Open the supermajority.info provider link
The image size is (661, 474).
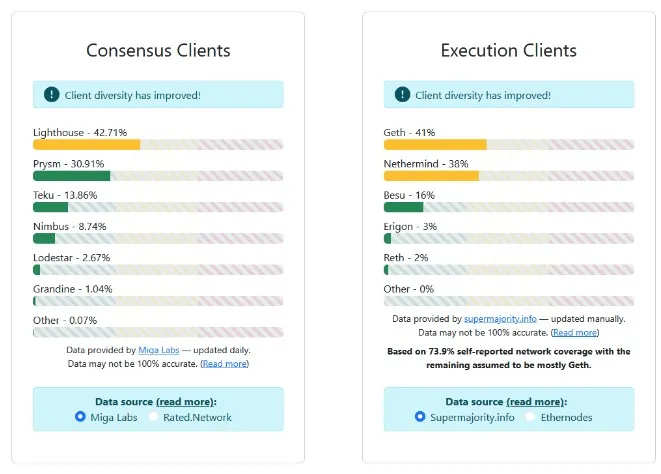(507, 318)
